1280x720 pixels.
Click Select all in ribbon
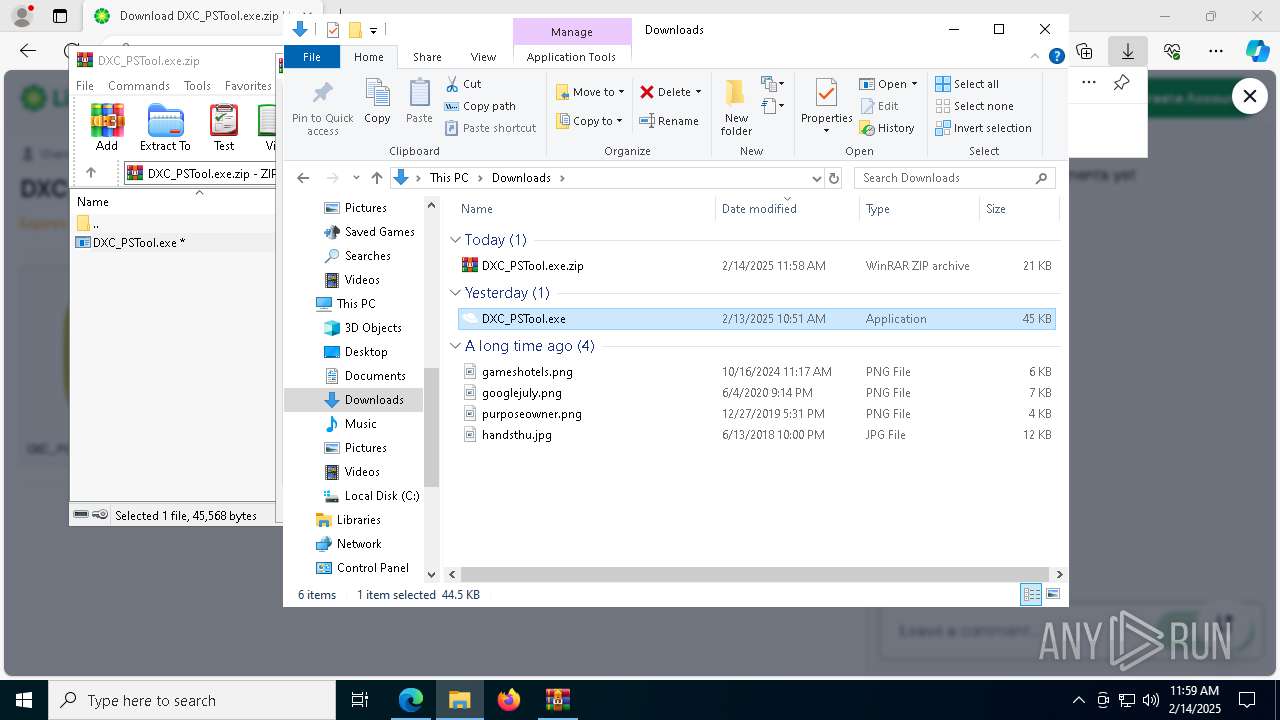(967, 84)
